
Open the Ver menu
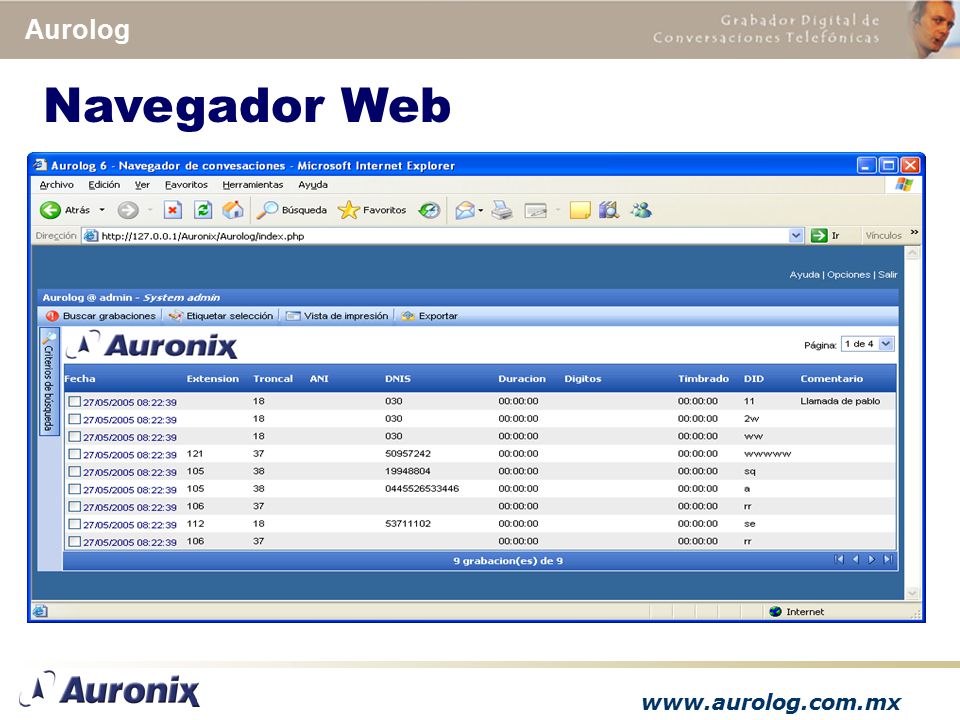click(143, 185)
